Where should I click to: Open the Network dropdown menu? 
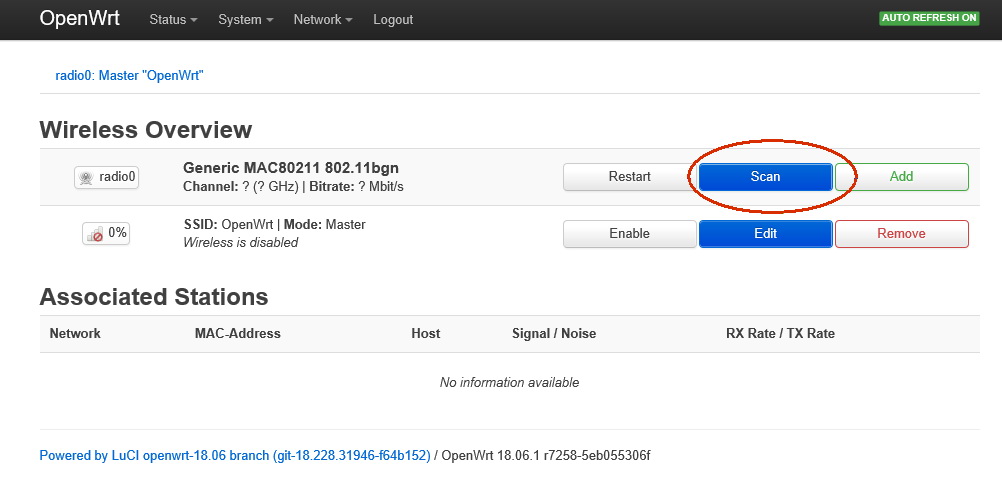coord(323,20)
